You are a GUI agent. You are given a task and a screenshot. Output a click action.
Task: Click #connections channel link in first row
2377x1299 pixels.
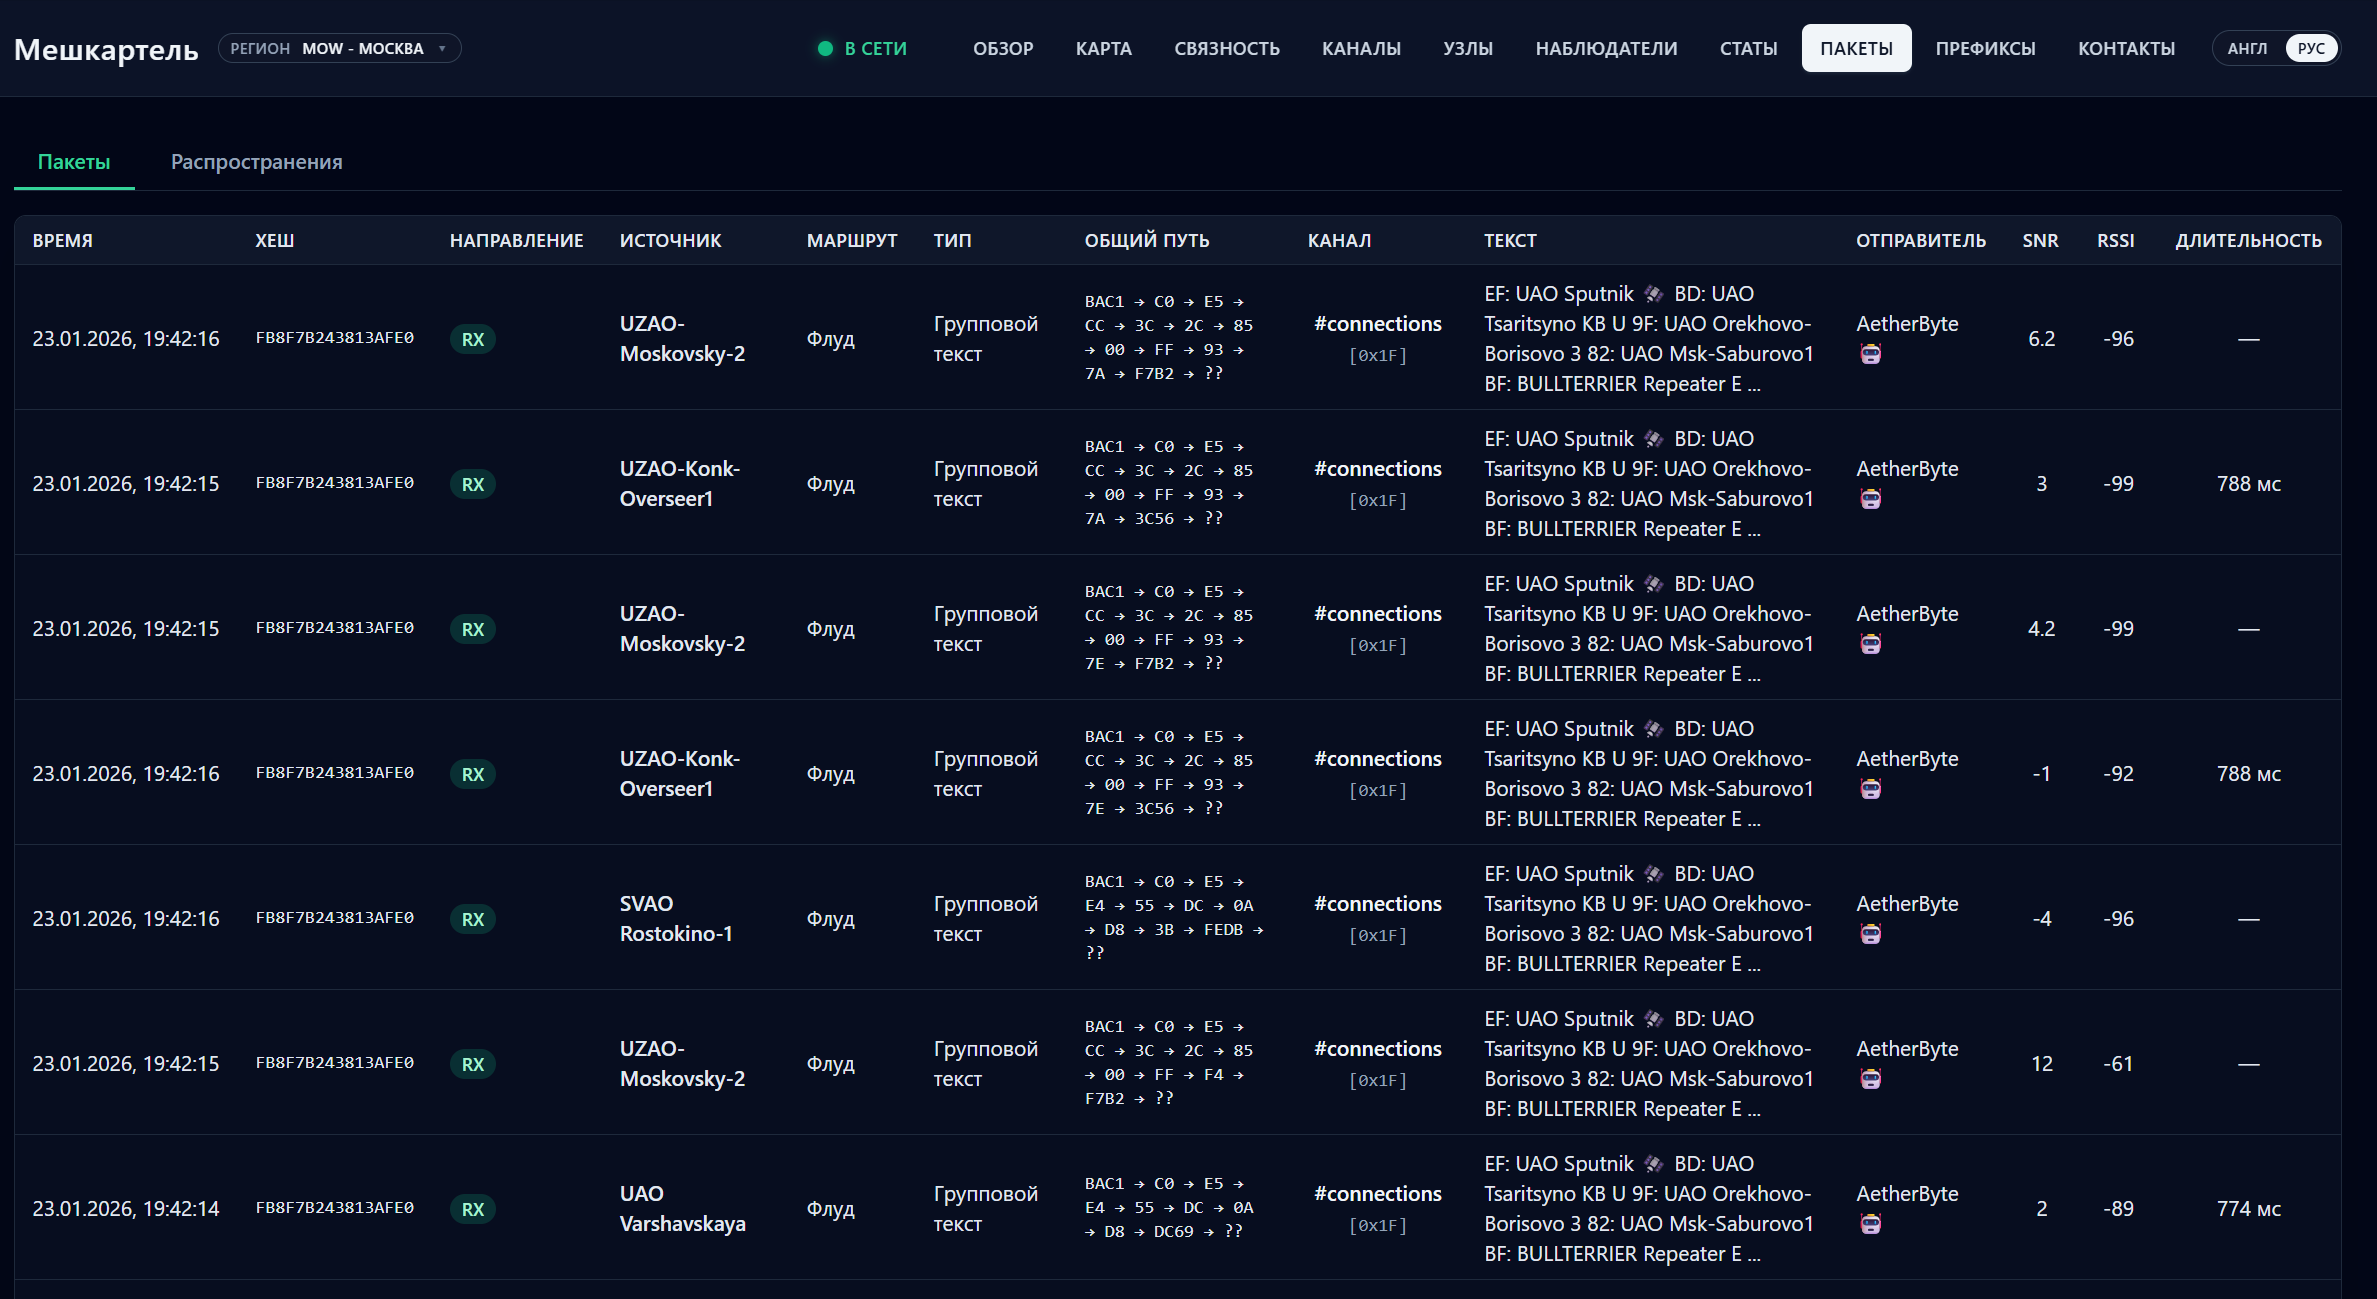pos(1377,324)
